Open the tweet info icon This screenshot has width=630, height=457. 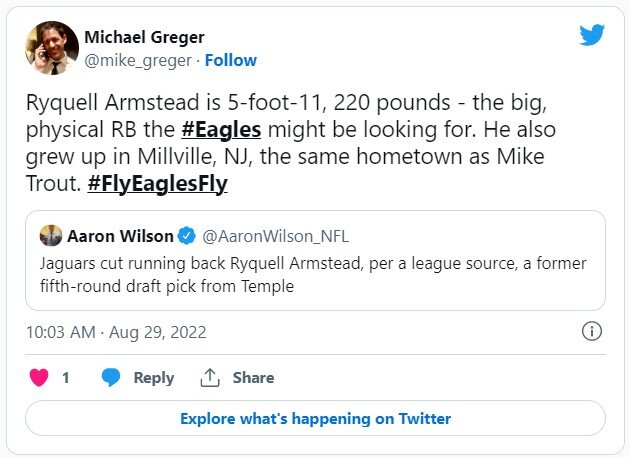pos(591,331)
